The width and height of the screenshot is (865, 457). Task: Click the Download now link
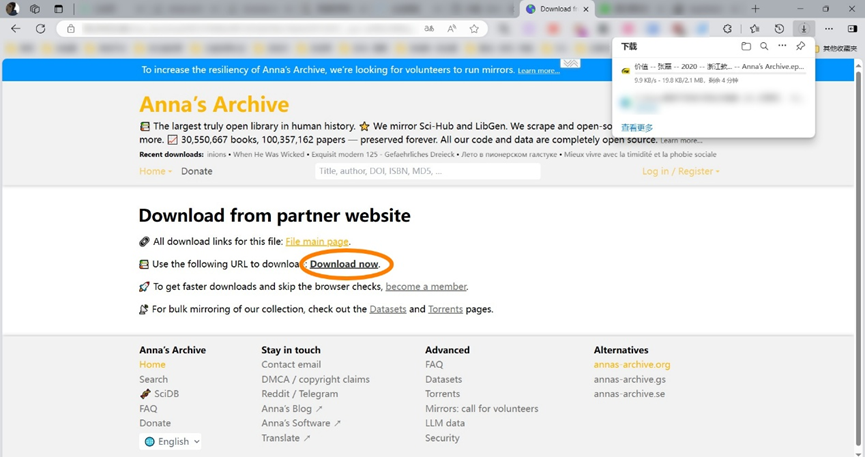tap(344, 264)
